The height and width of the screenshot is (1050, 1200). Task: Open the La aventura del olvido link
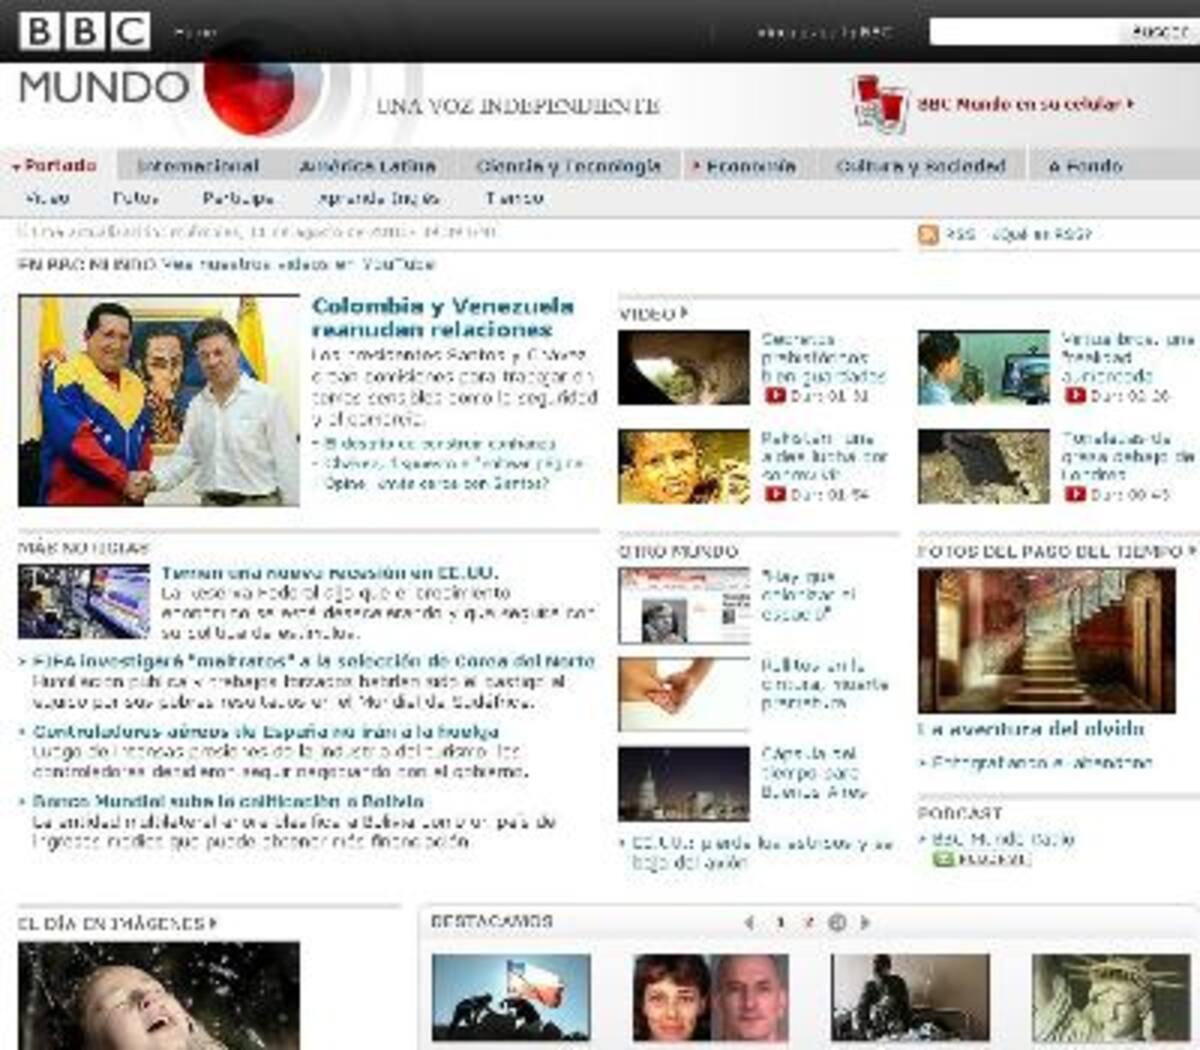[1030, 729]
